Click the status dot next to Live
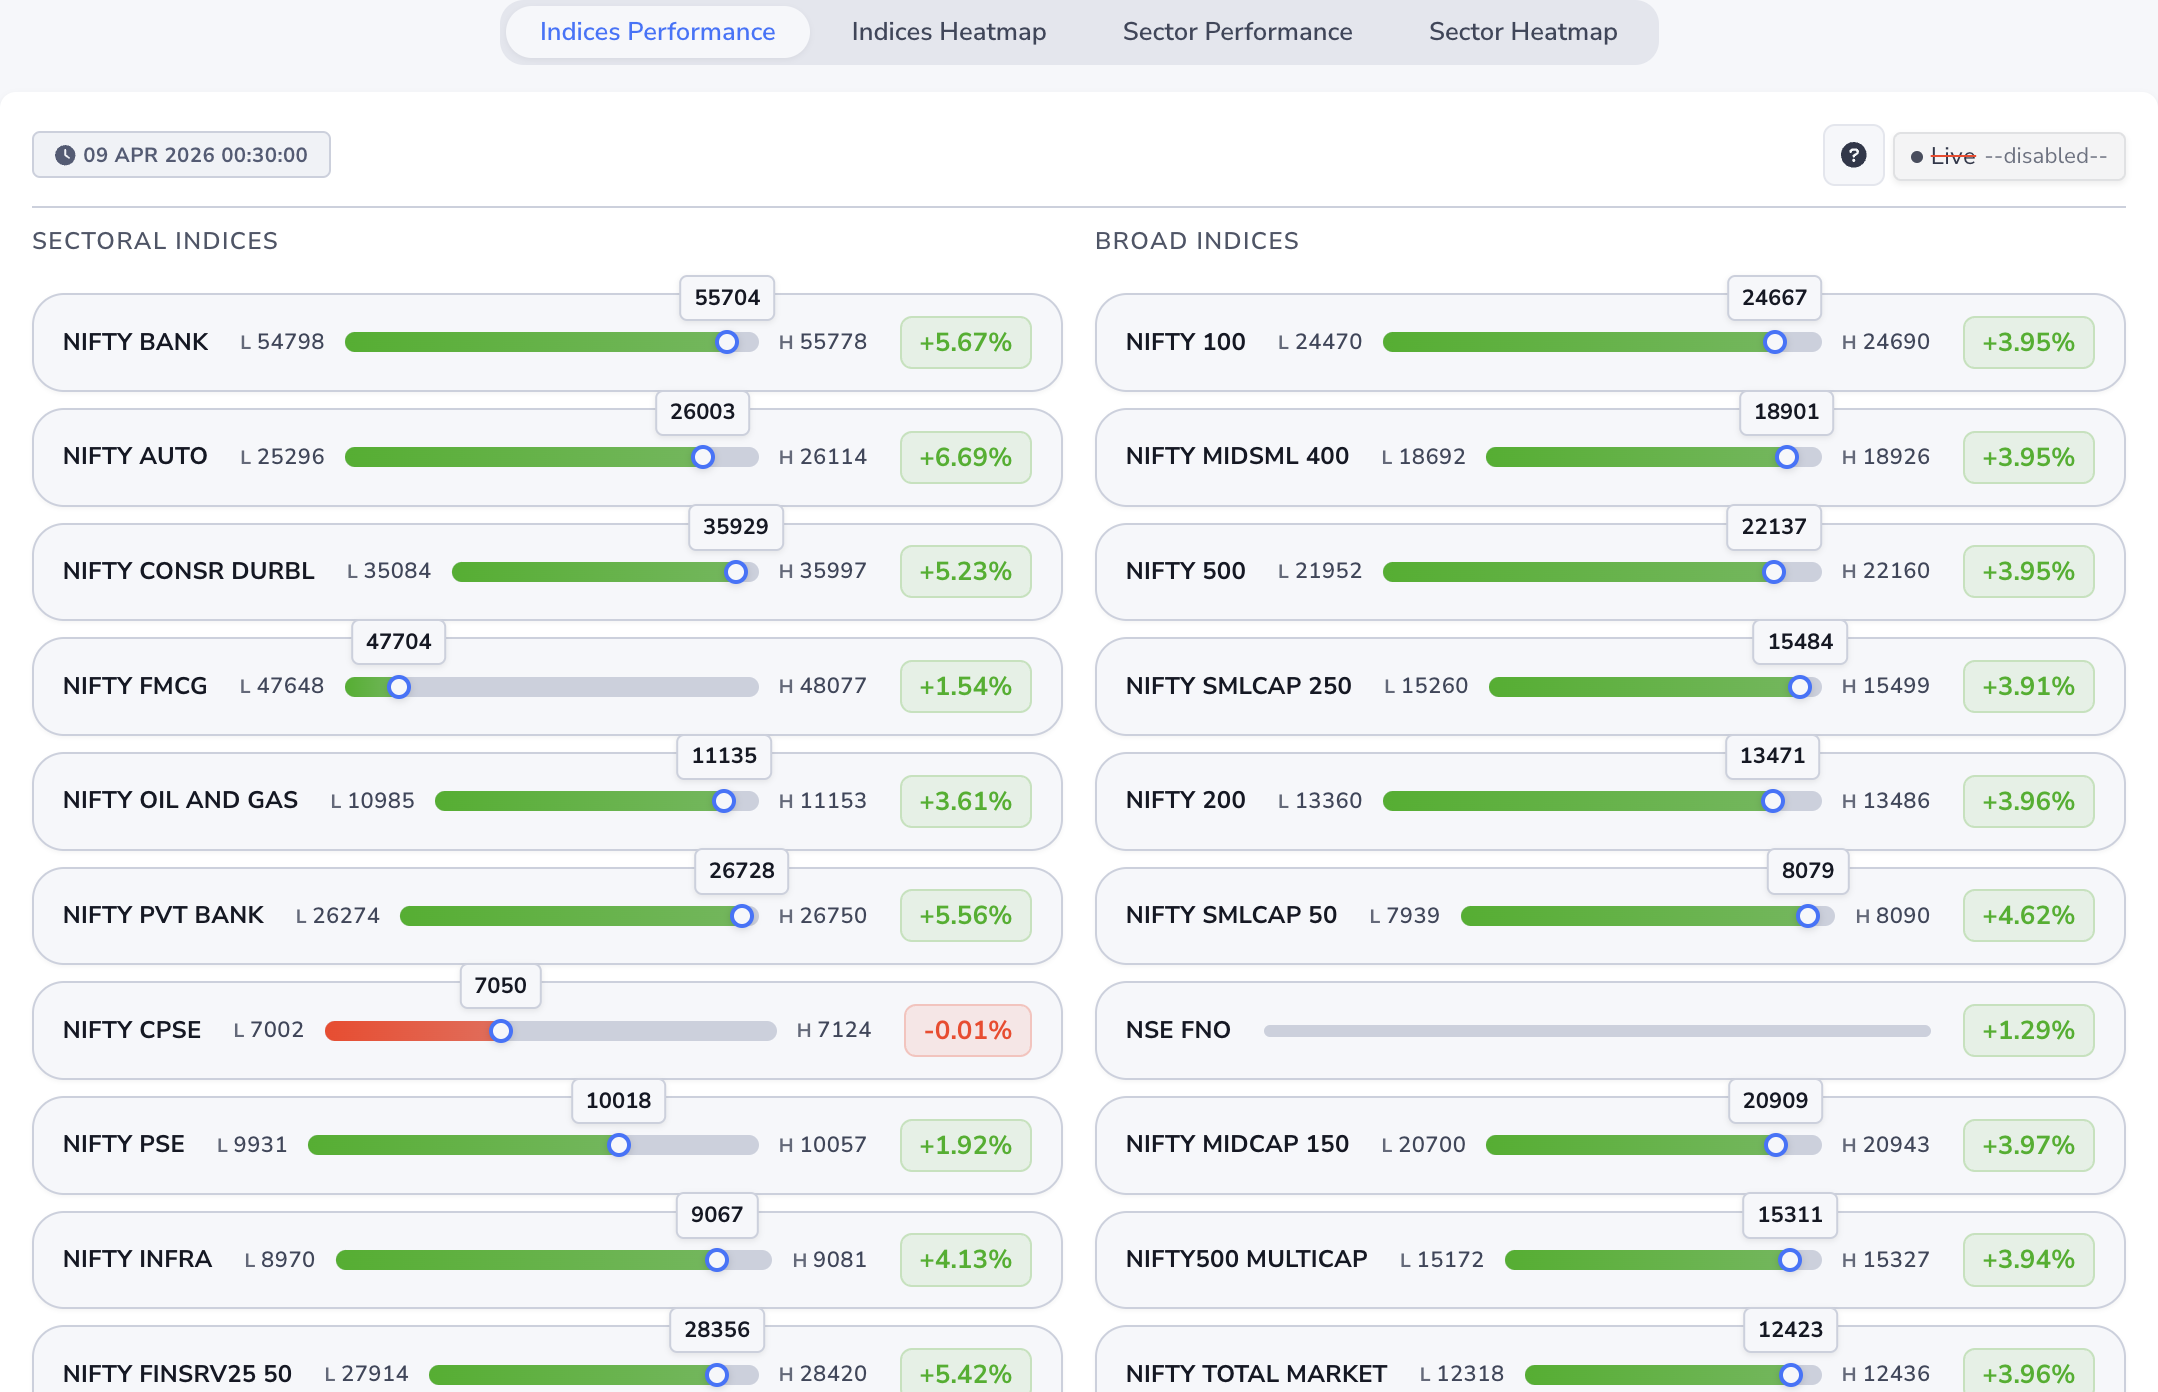 [1916, 157]
